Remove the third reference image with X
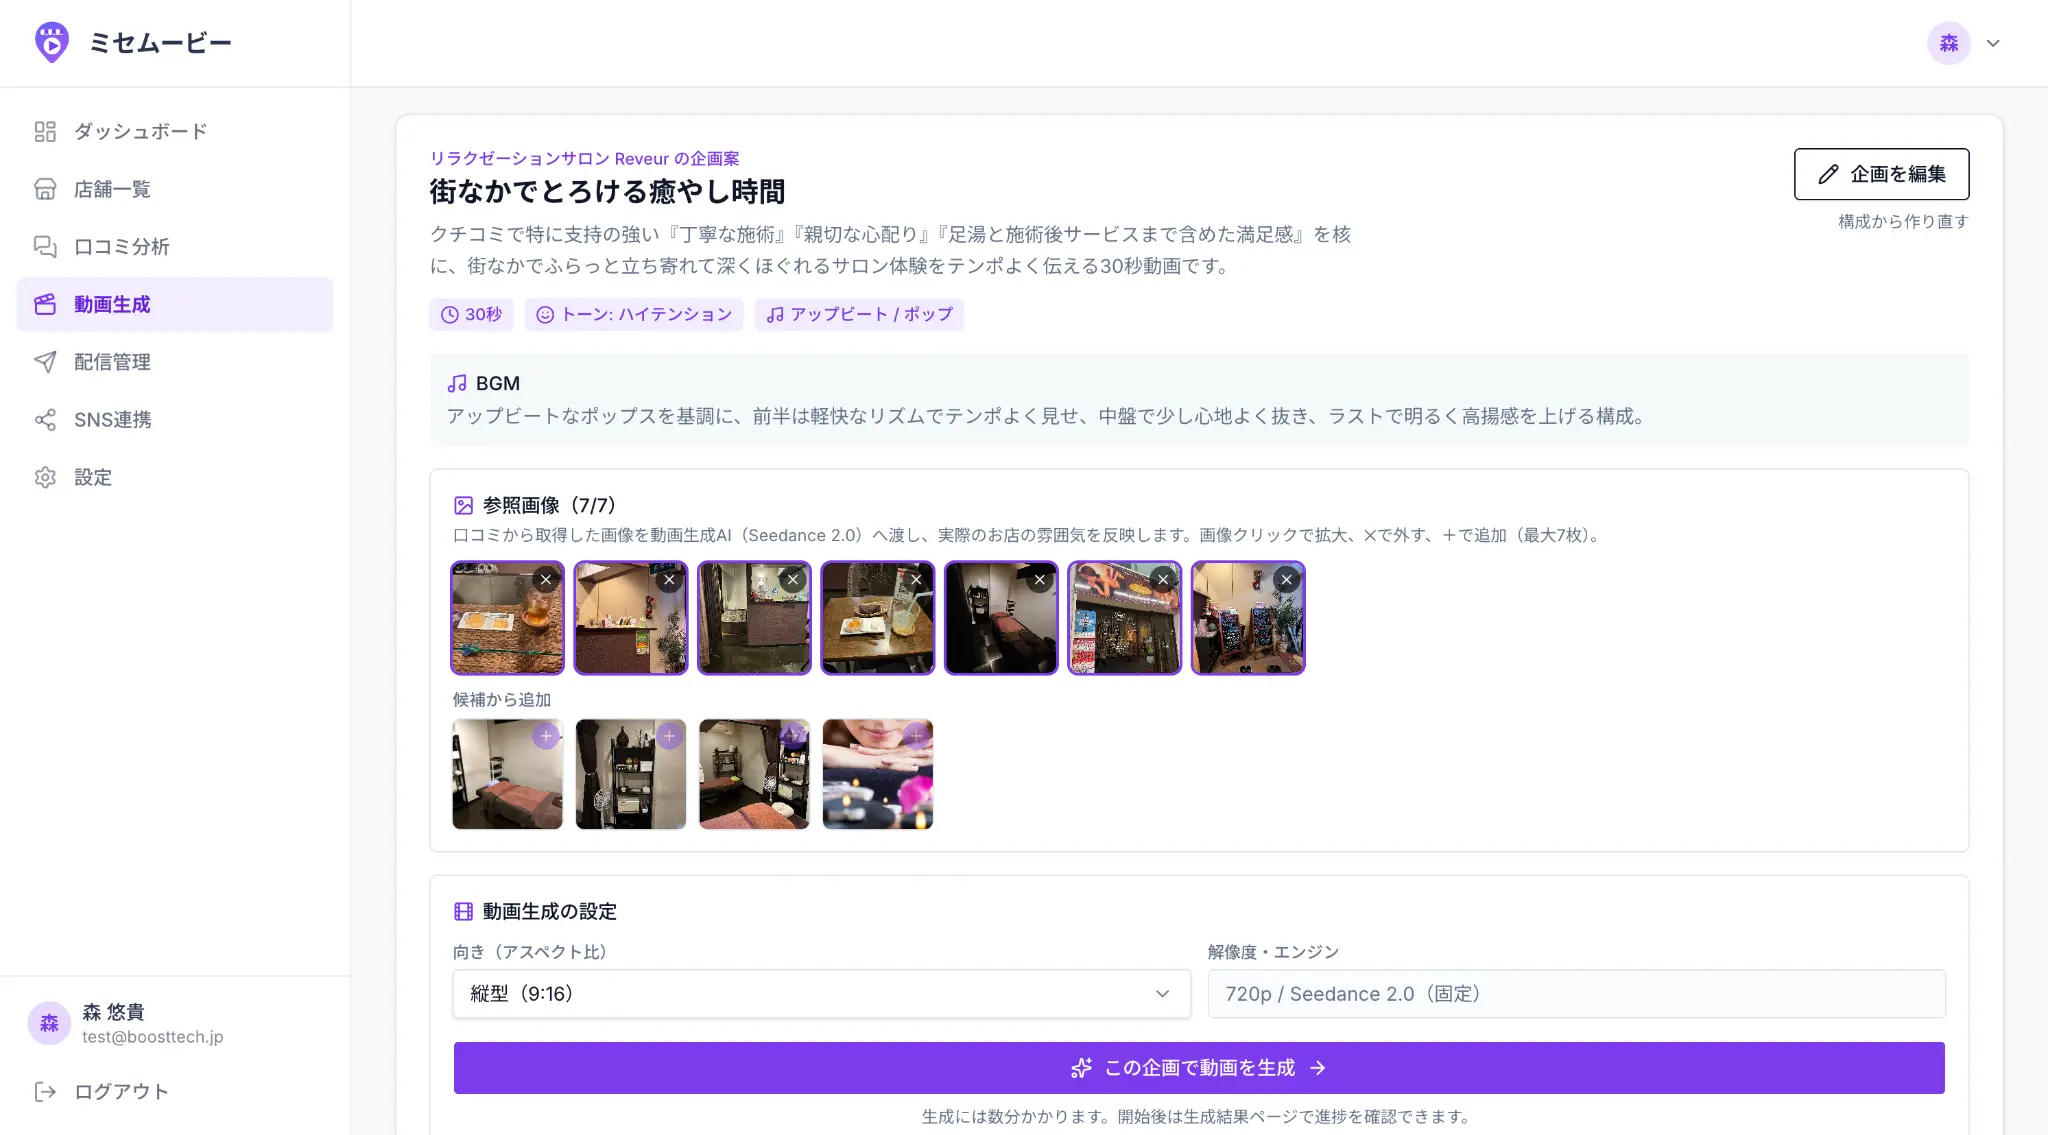Viewport: 2048px width, 1135px height. [x=793, y=579]
